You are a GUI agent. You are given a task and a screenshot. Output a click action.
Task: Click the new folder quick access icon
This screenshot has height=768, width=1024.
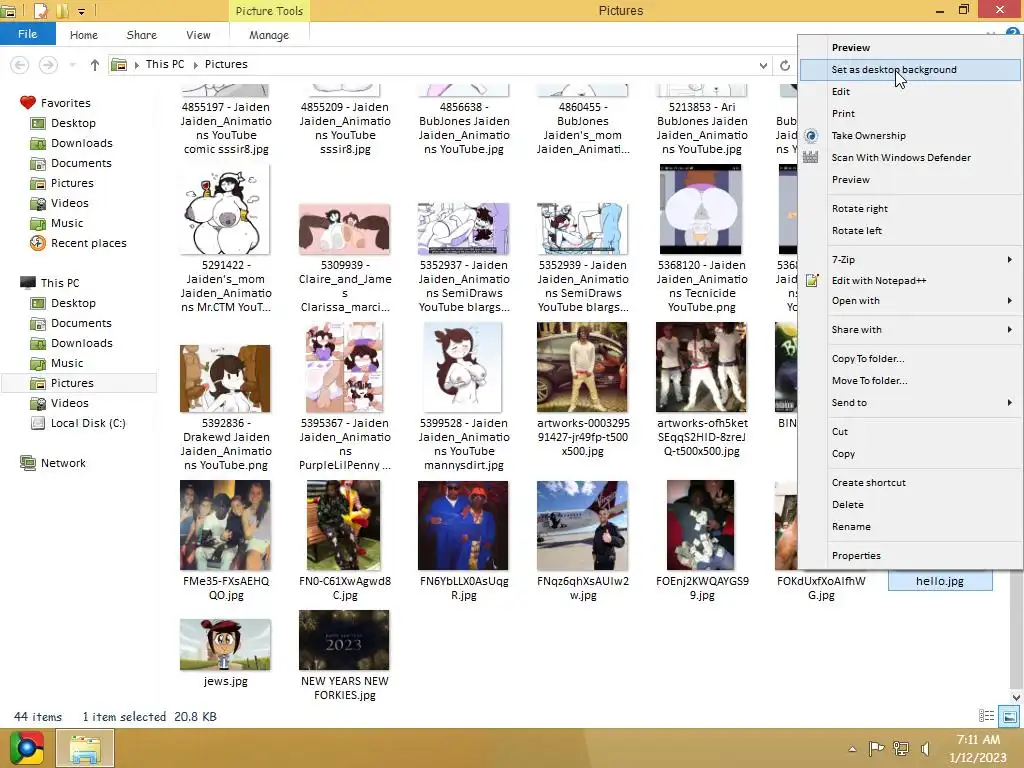point(62,10)
